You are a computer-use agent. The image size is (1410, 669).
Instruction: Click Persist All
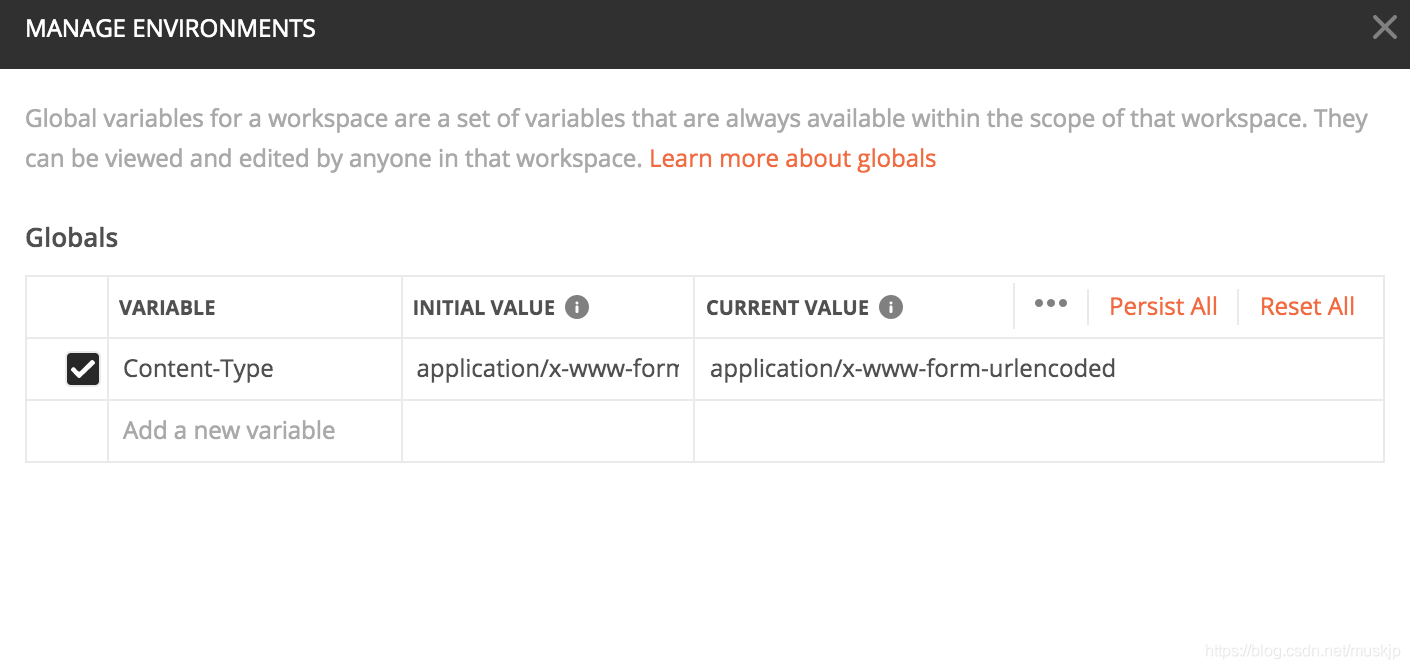(x=1163, y=307)
